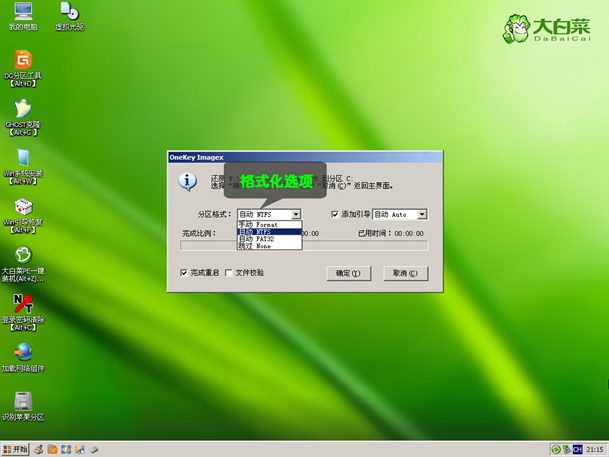Toggle the 添加引导 (add boot) checkbox
This screenshot has height=457, width=609.
(335, 214)
